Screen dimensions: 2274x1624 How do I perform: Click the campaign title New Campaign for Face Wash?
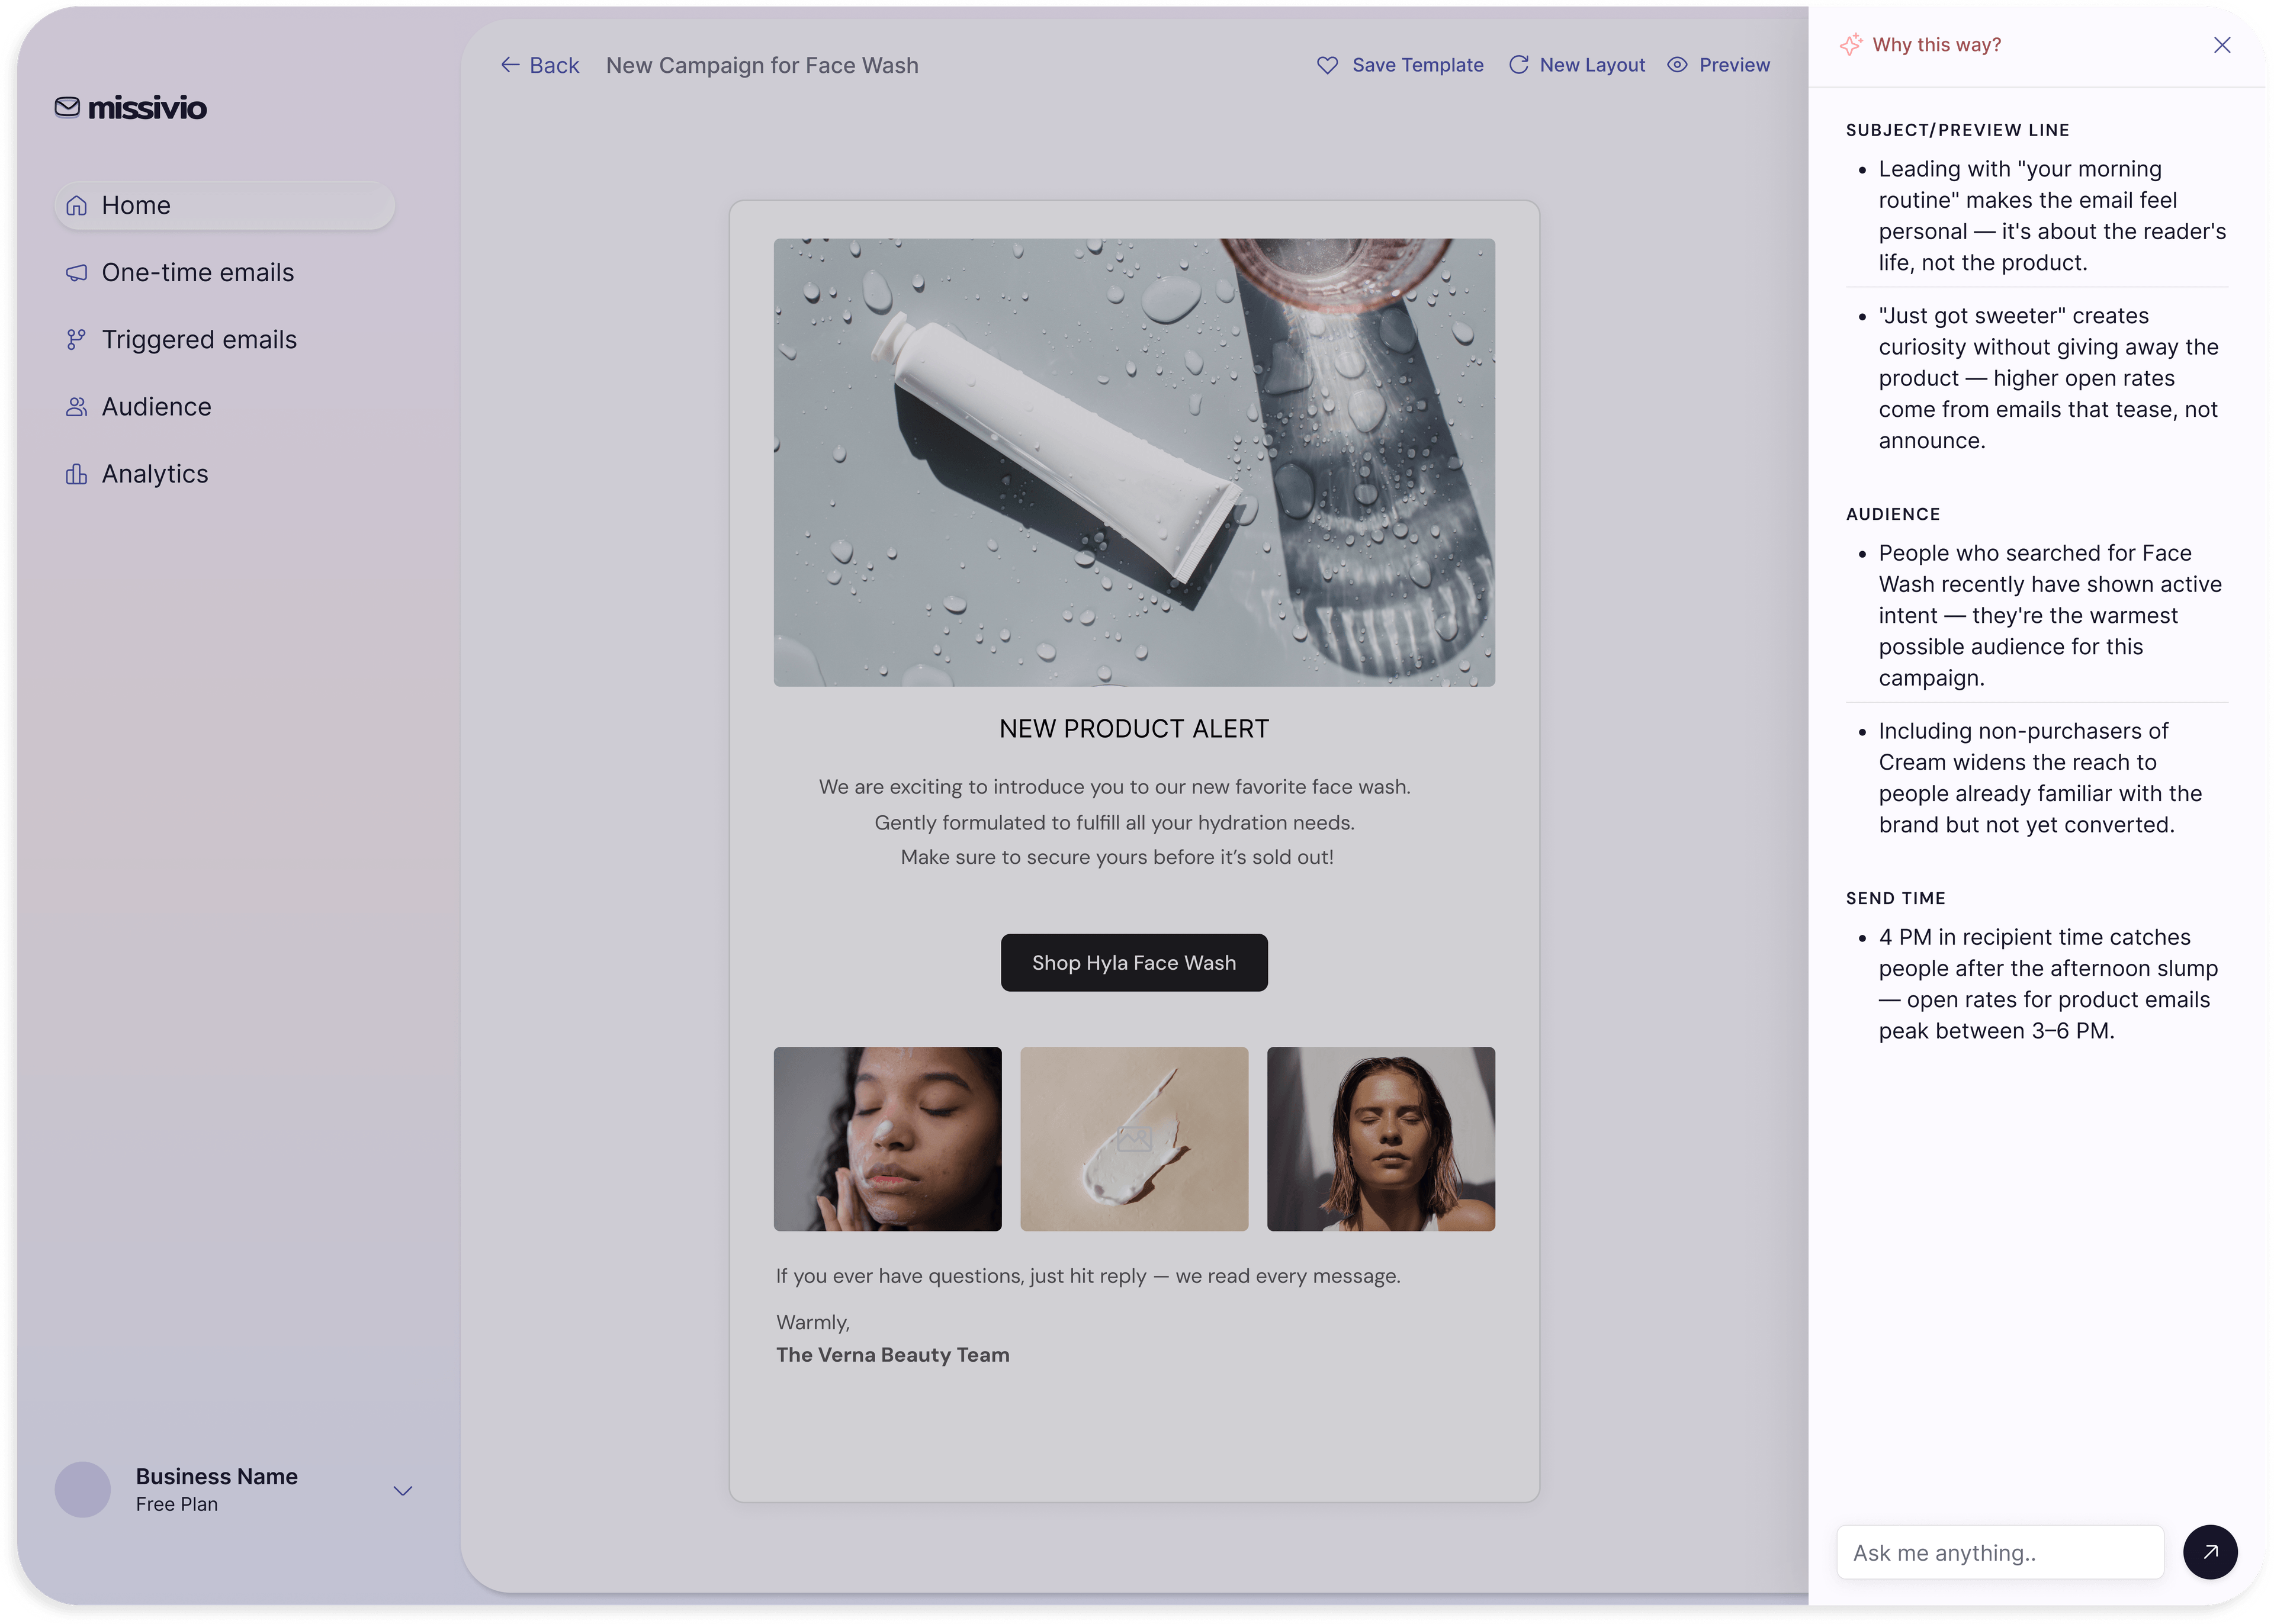coord(762,65)
